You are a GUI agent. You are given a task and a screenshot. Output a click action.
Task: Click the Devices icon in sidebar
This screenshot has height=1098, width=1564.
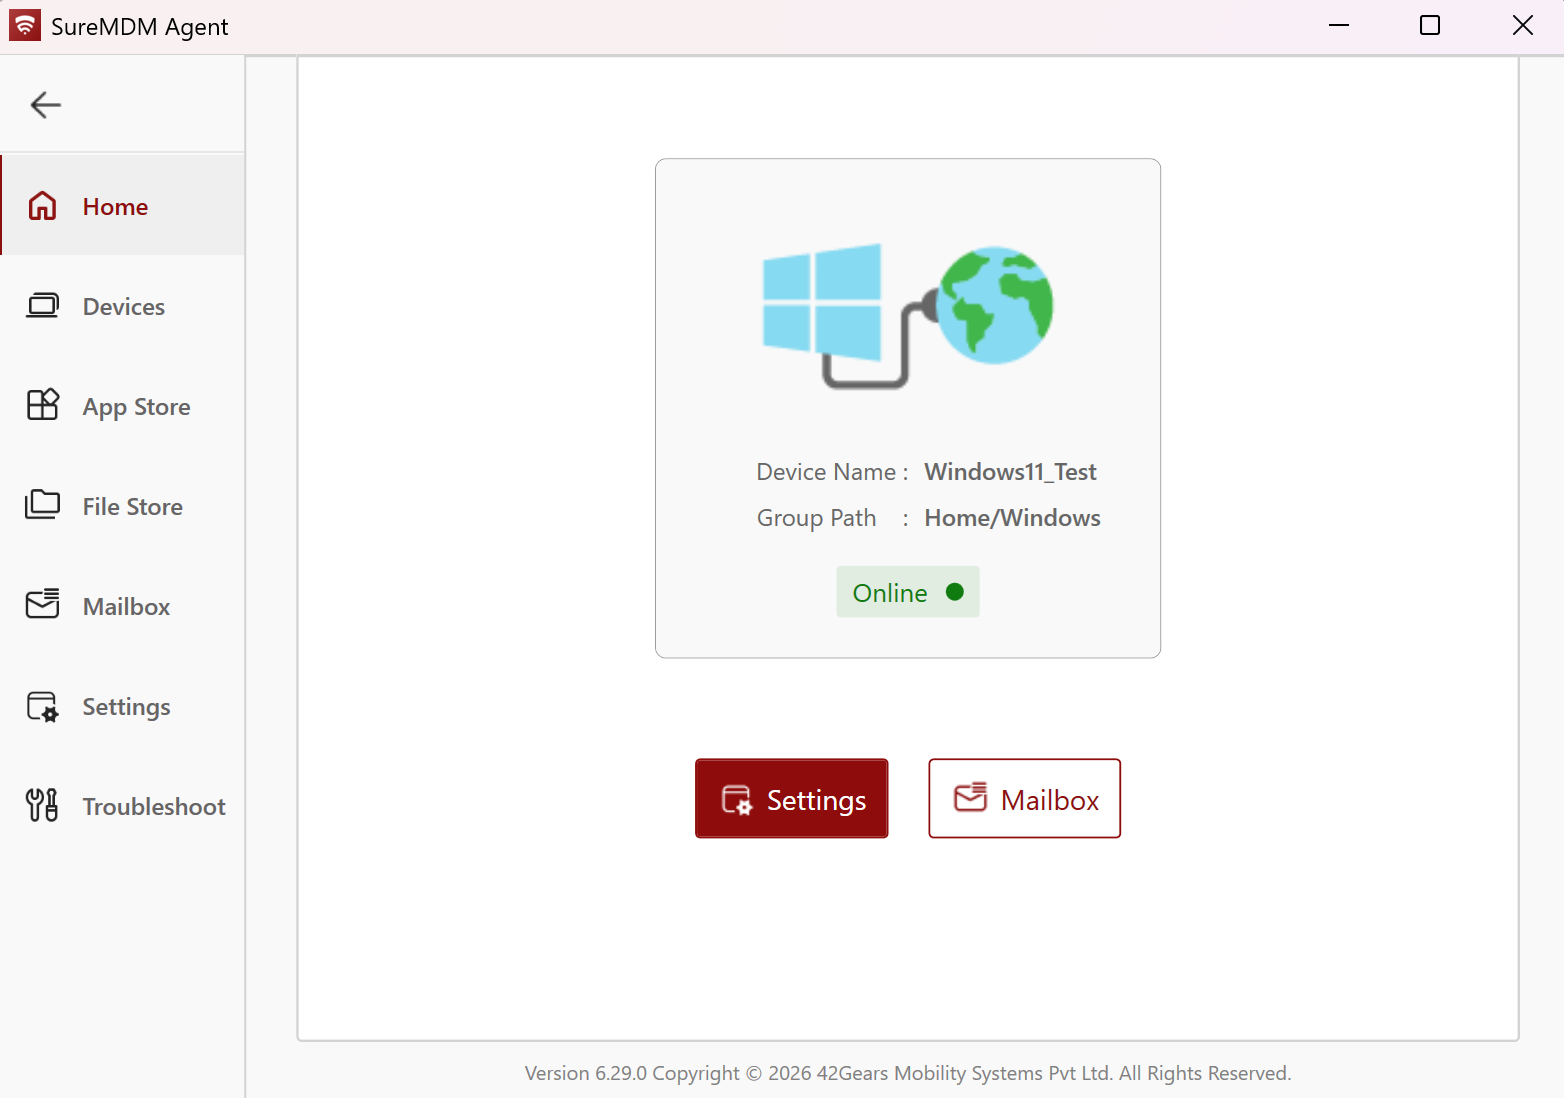pos(42,306)
